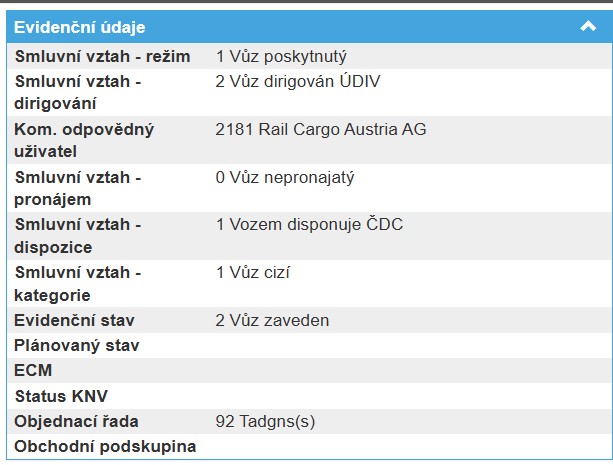The height and width of the screenshot is (465, 613).
Task: Click value 1 Vozem disponuje ČDC
Action: [309, 225]
